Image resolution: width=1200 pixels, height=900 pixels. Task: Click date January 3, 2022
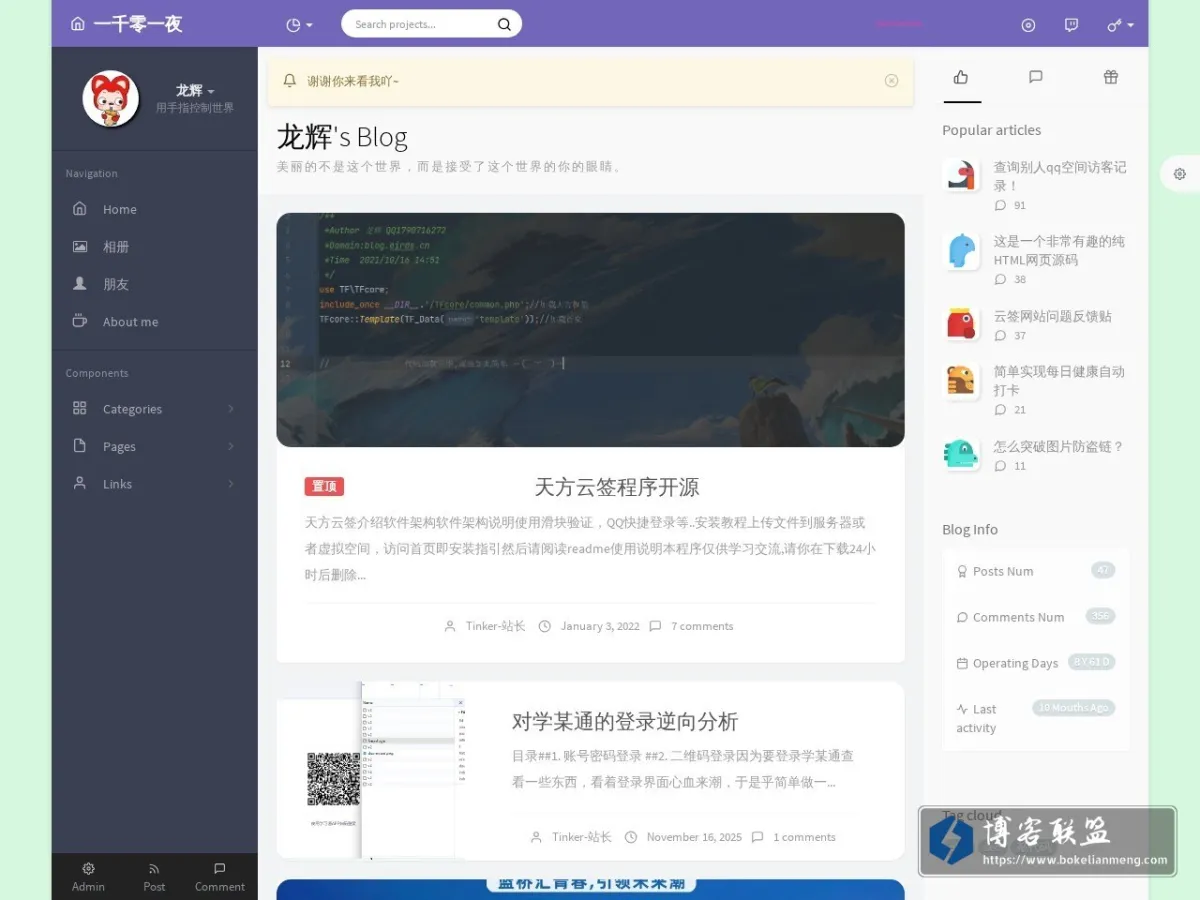(x=600, y=626)
